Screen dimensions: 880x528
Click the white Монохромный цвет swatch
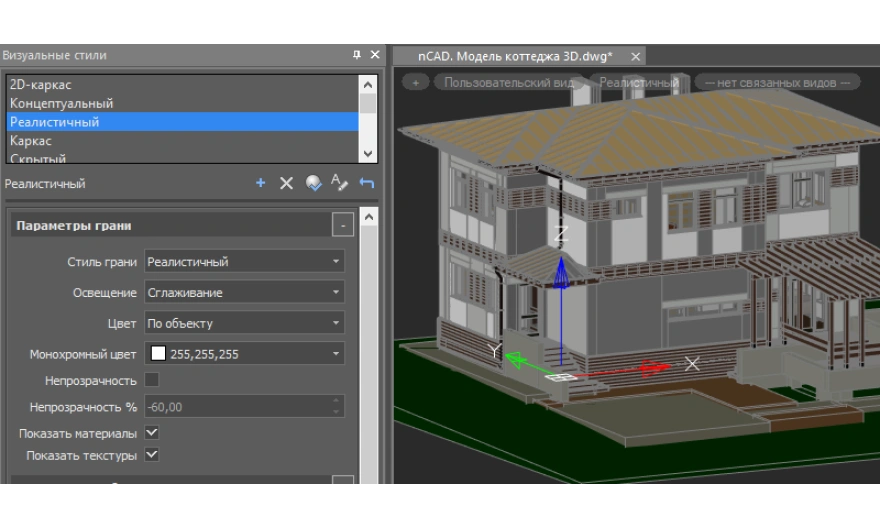pyautogui.click(x=158, y=354)
